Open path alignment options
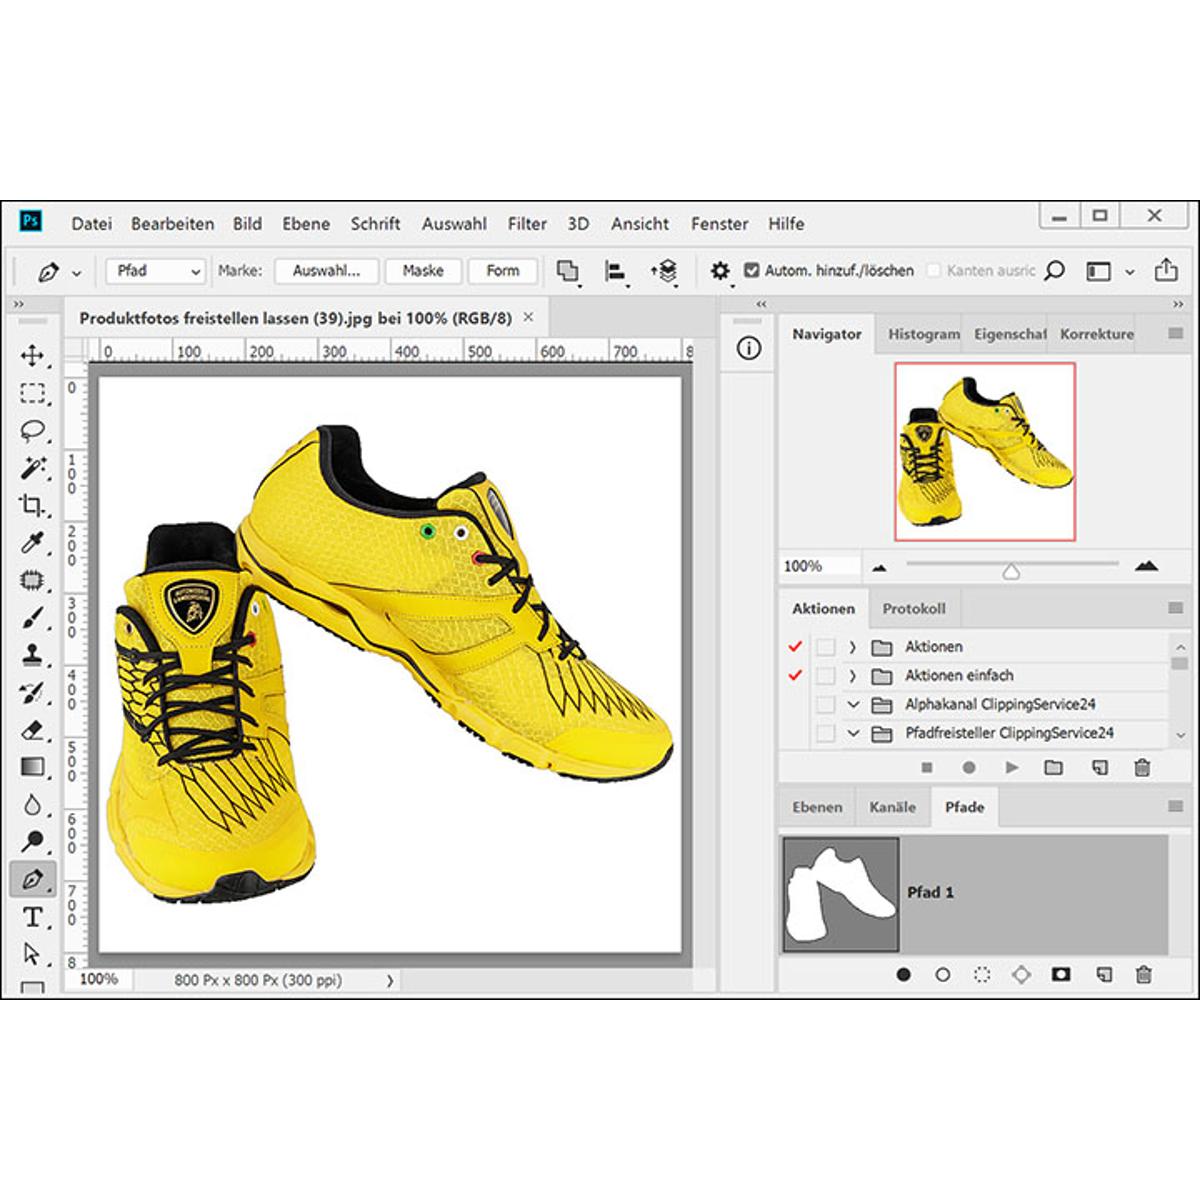The width and height of the screenshot is (1200, 1200). tap(615, 271)
